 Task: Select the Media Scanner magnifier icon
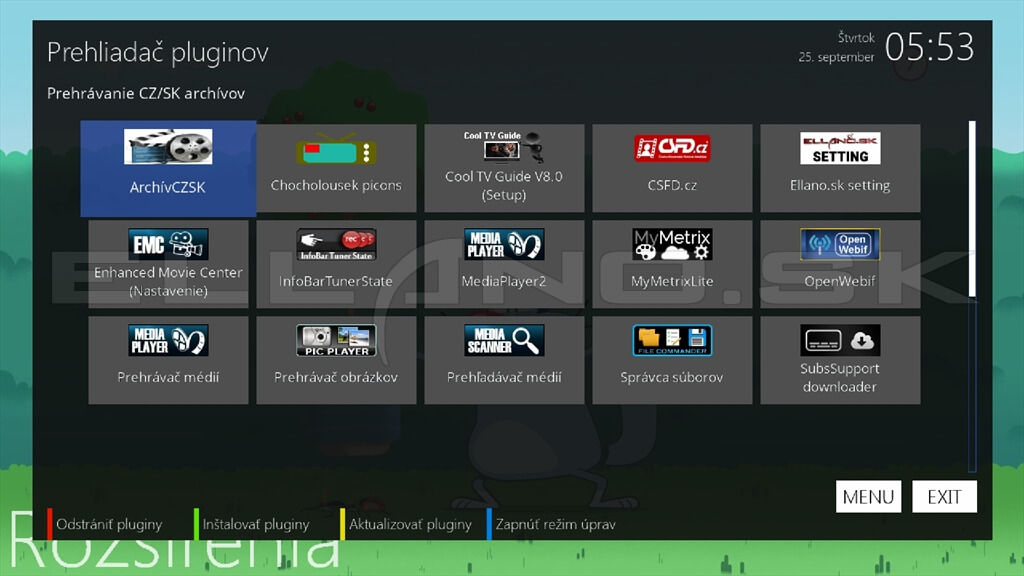tap(504, 340)
